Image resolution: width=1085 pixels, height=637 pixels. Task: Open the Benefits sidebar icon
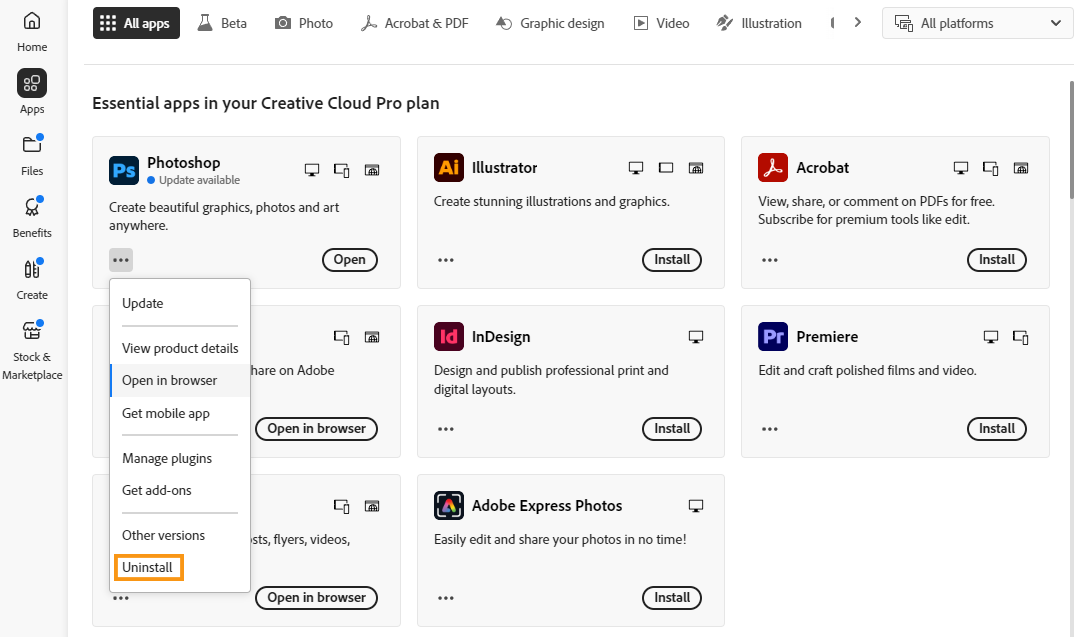point(32,215)
